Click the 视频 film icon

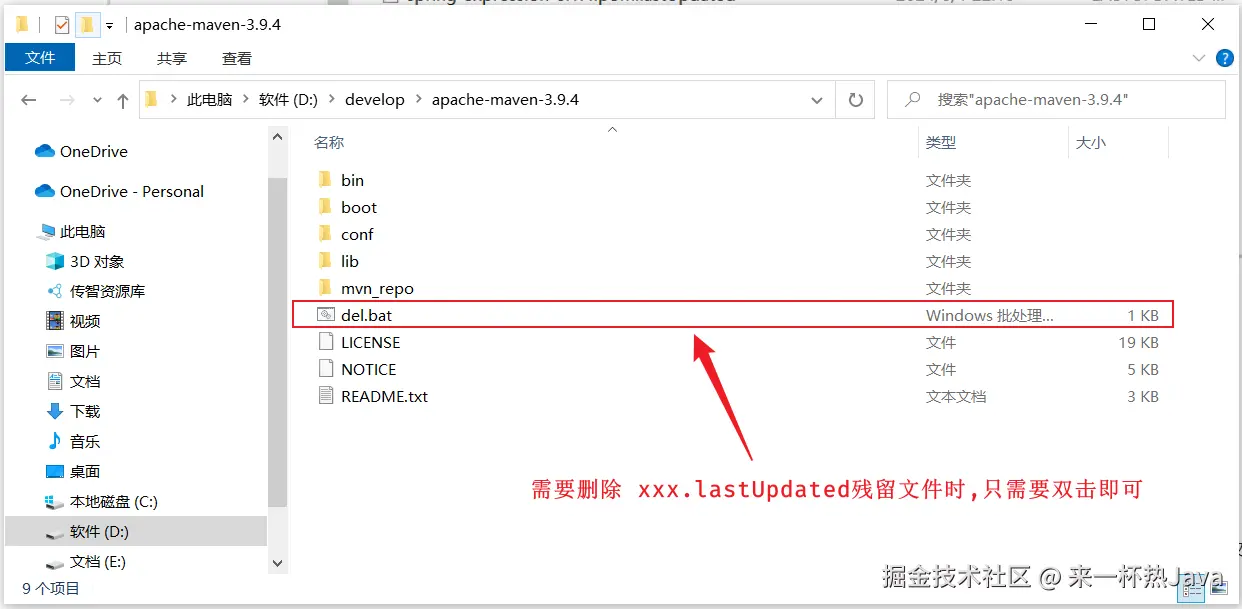[x=55, y=321]
